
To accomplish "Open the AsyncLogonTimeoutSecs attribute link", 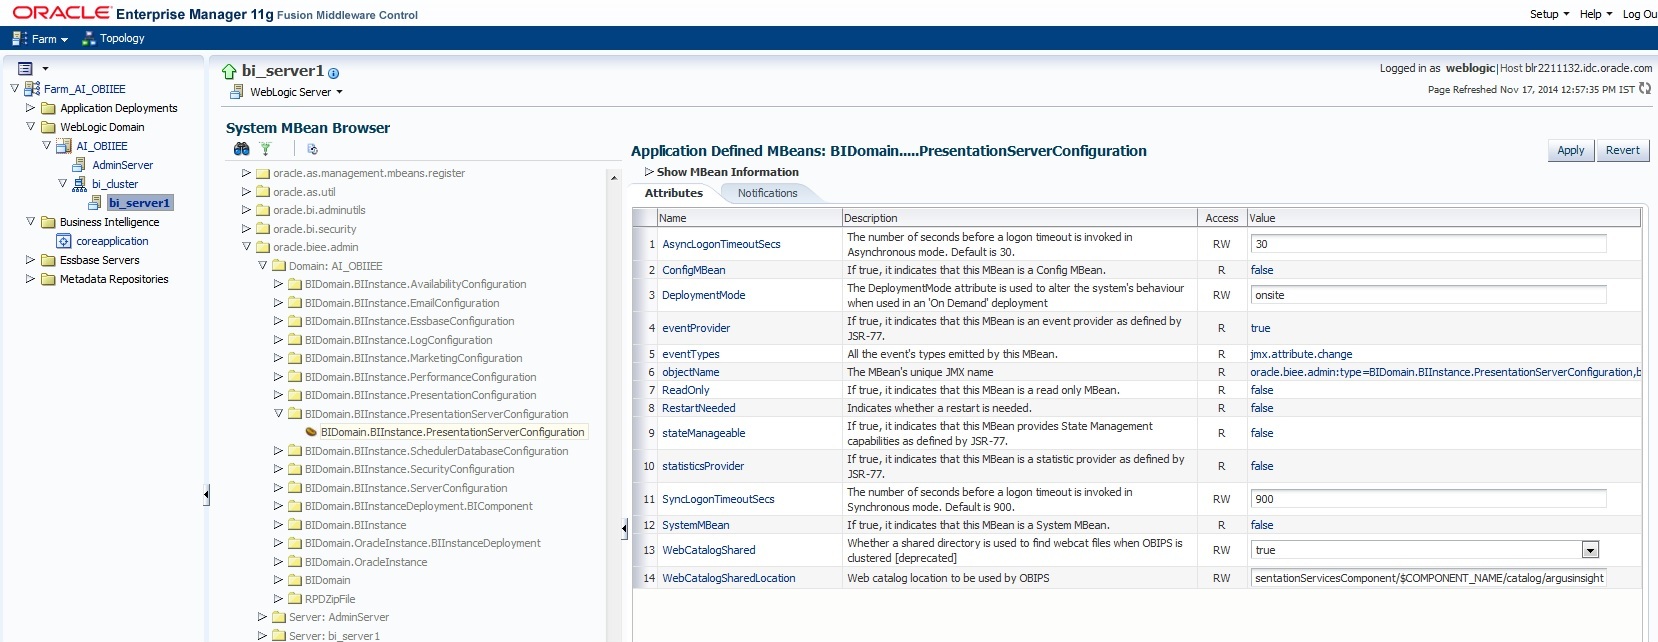I will [x=721, y=244].
